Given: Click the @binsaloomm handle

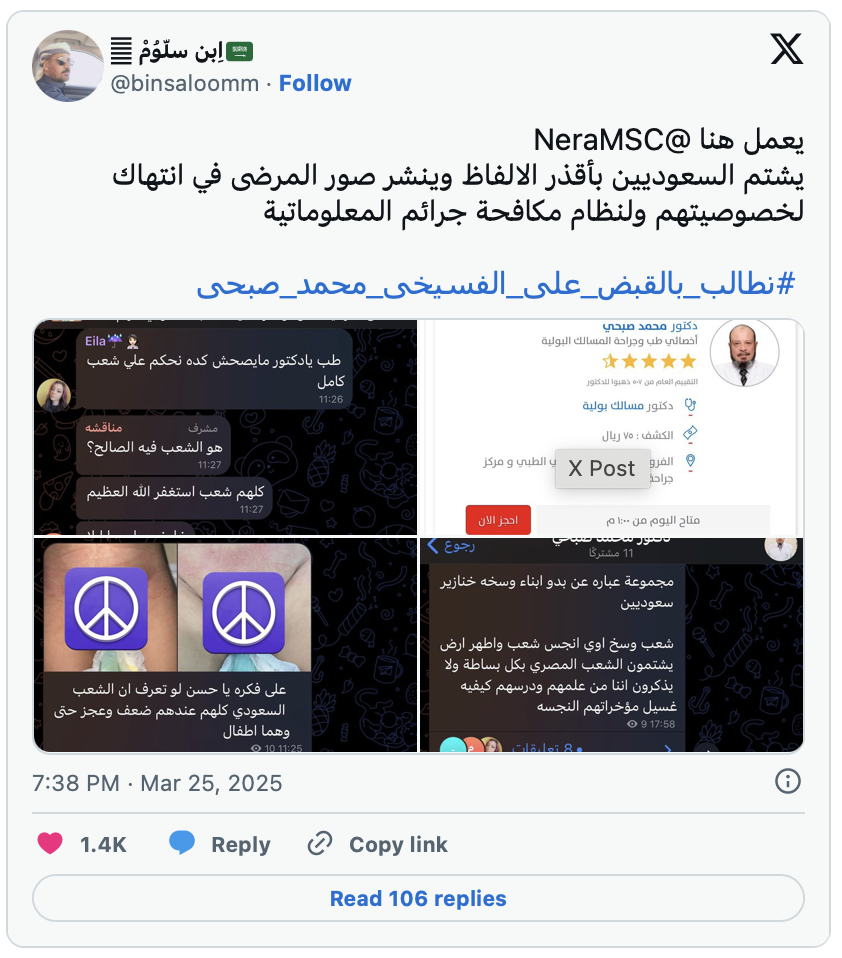Looking at the screenshot, I should point(185,83).
